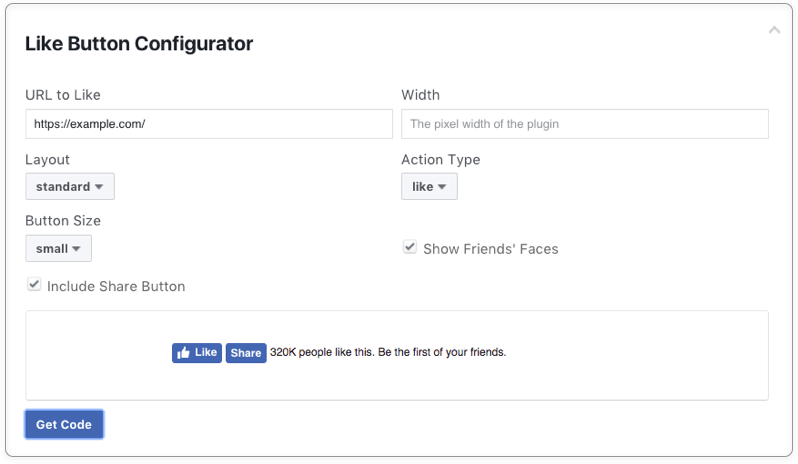The width and height of the screenshot is (798, 464).
Task: Collapse the configurator panel with the chevron
Action: (774, 30)
